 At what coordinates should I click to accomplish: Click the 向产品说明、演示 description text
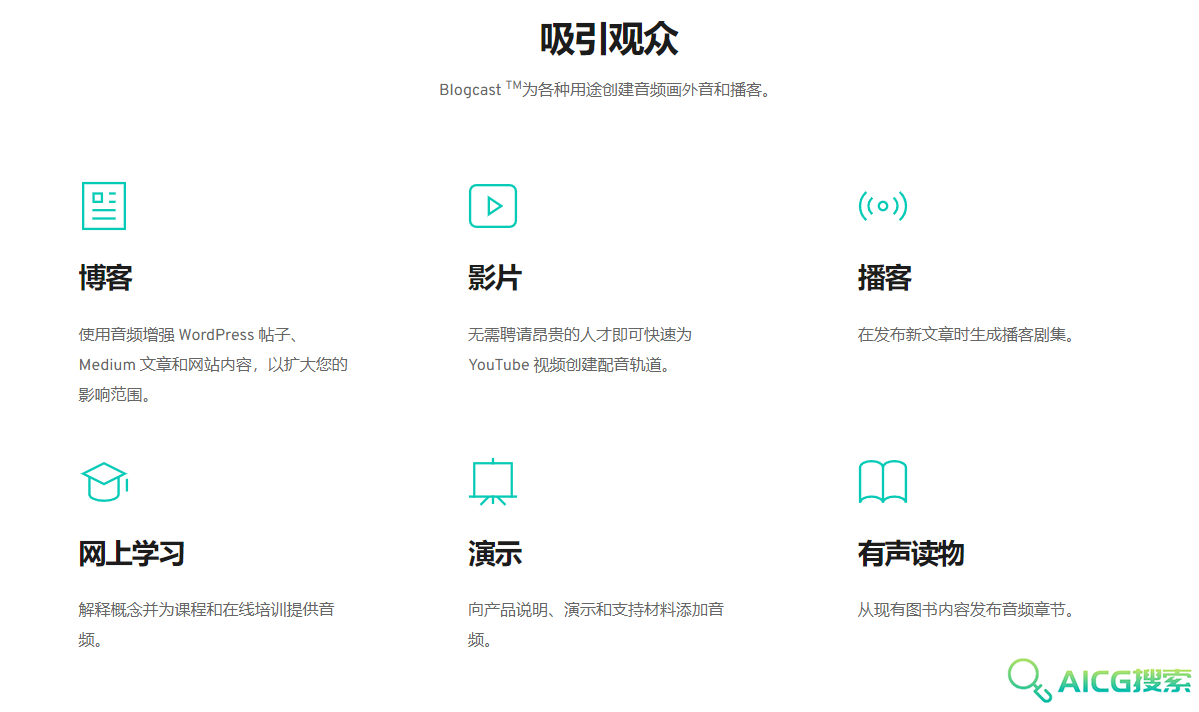596,625
